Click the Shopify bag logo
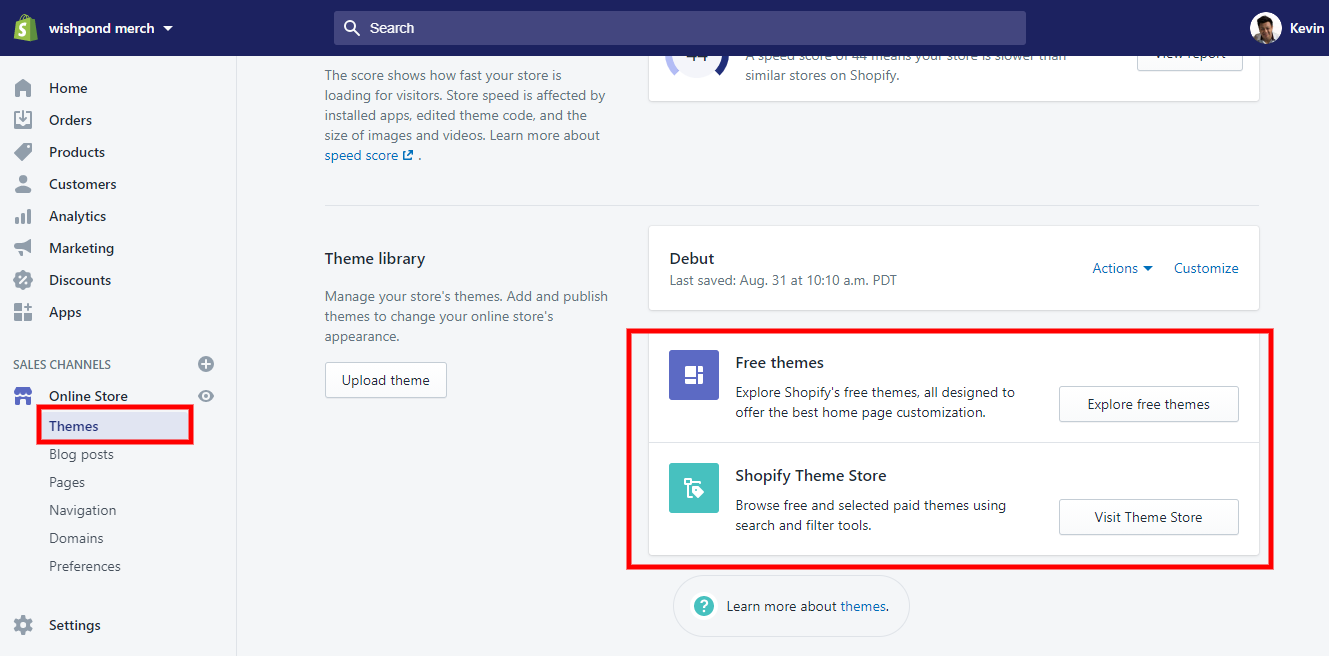 [x=25, y=28]
